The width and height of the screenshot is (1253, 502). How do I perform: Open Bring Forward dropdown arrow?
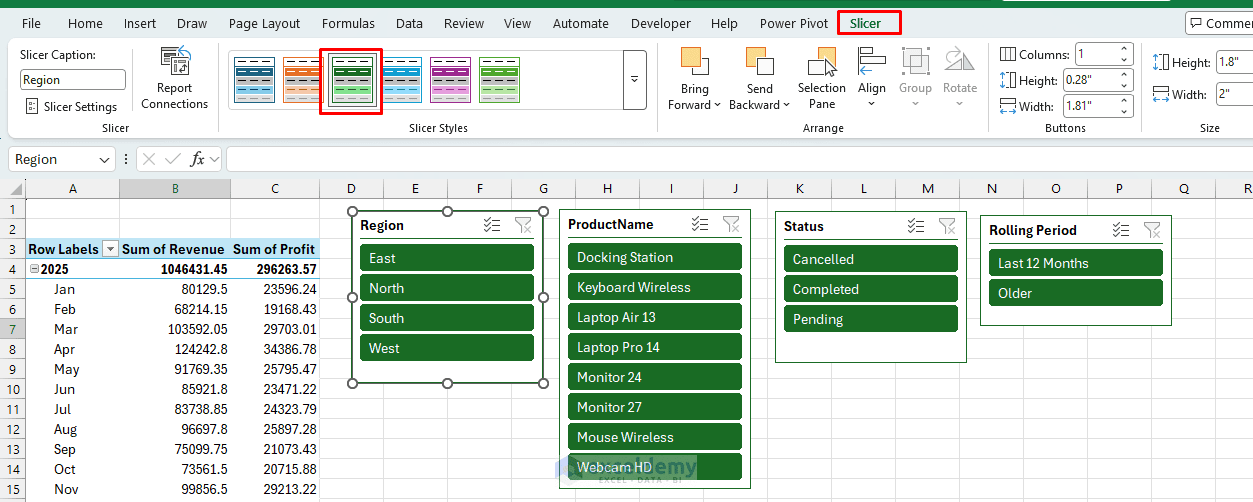[x=717, y=105]
